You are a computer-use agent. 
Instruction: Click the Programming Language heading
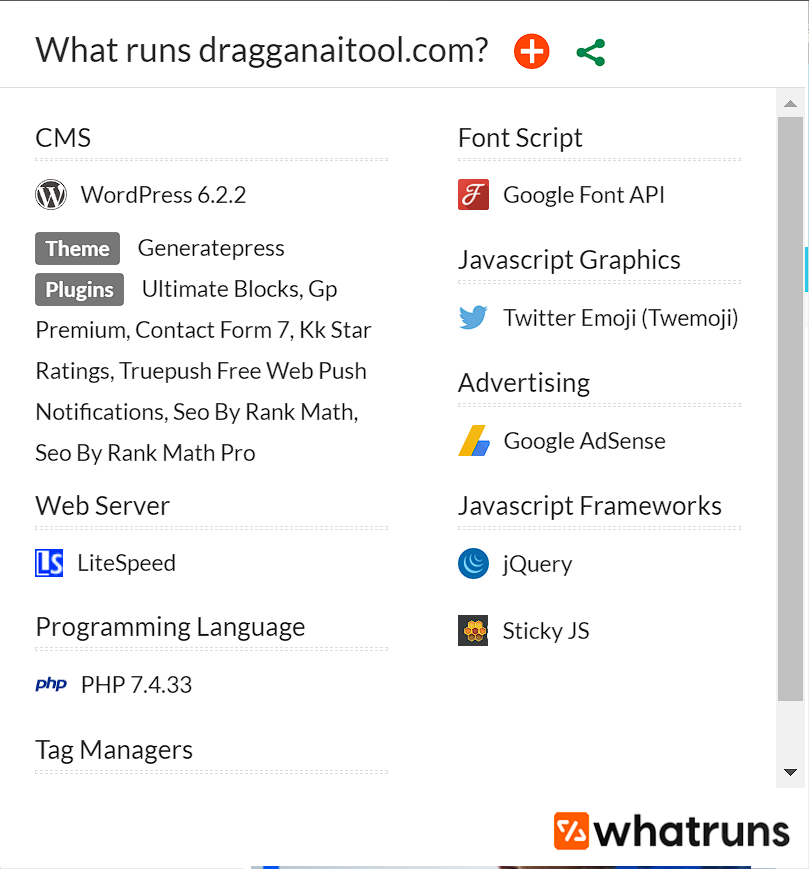coord(171,627)
